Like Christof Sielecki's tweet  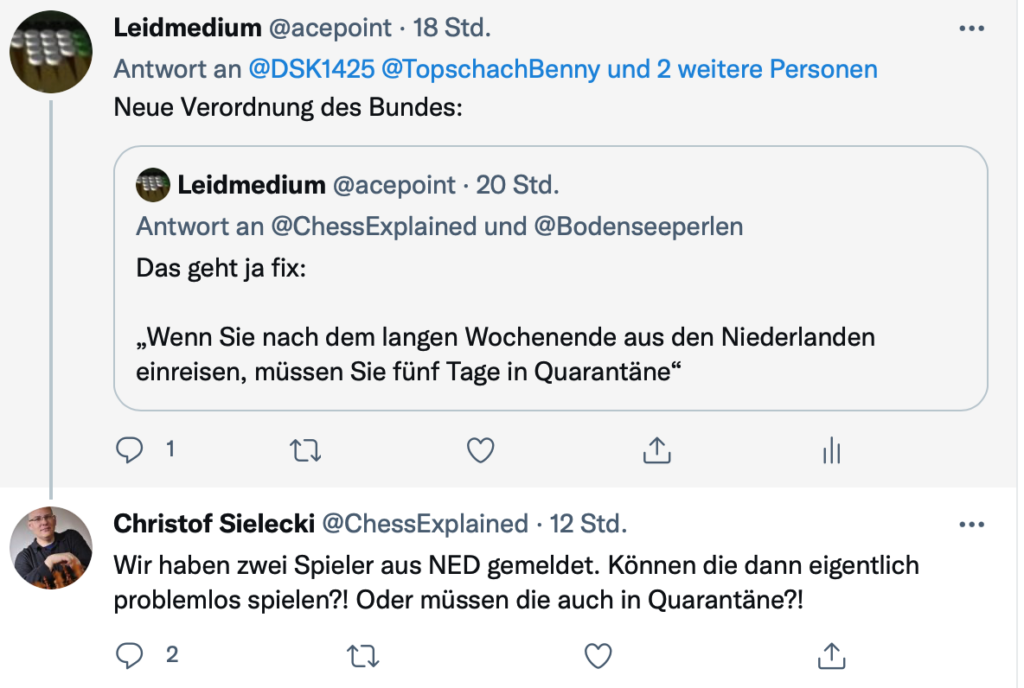tap(598, 656)
